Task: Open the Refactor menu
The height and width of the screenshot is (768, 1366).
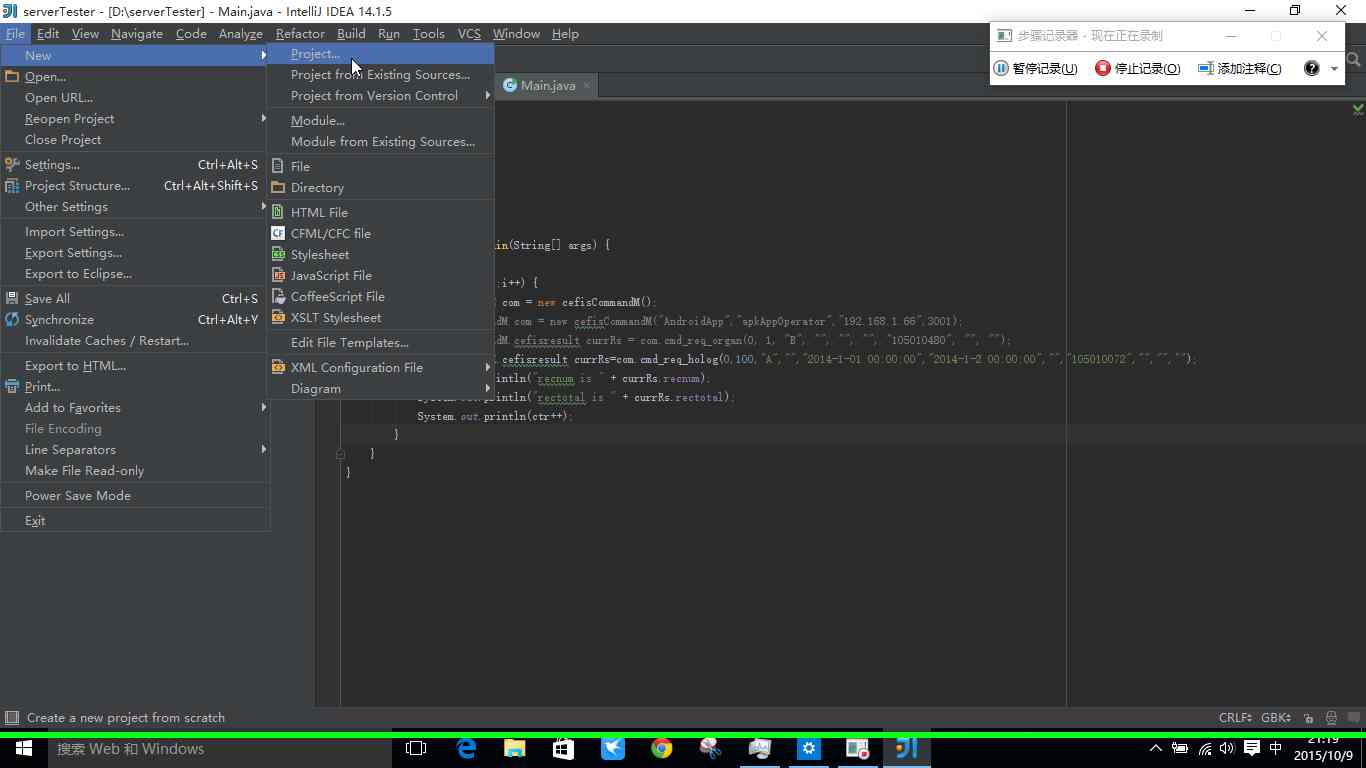Action: [x=300, y=34]
